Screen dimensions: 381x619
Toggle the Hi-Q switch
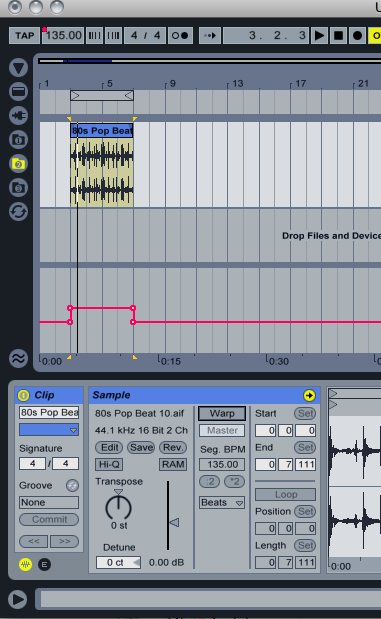[109, 464]
